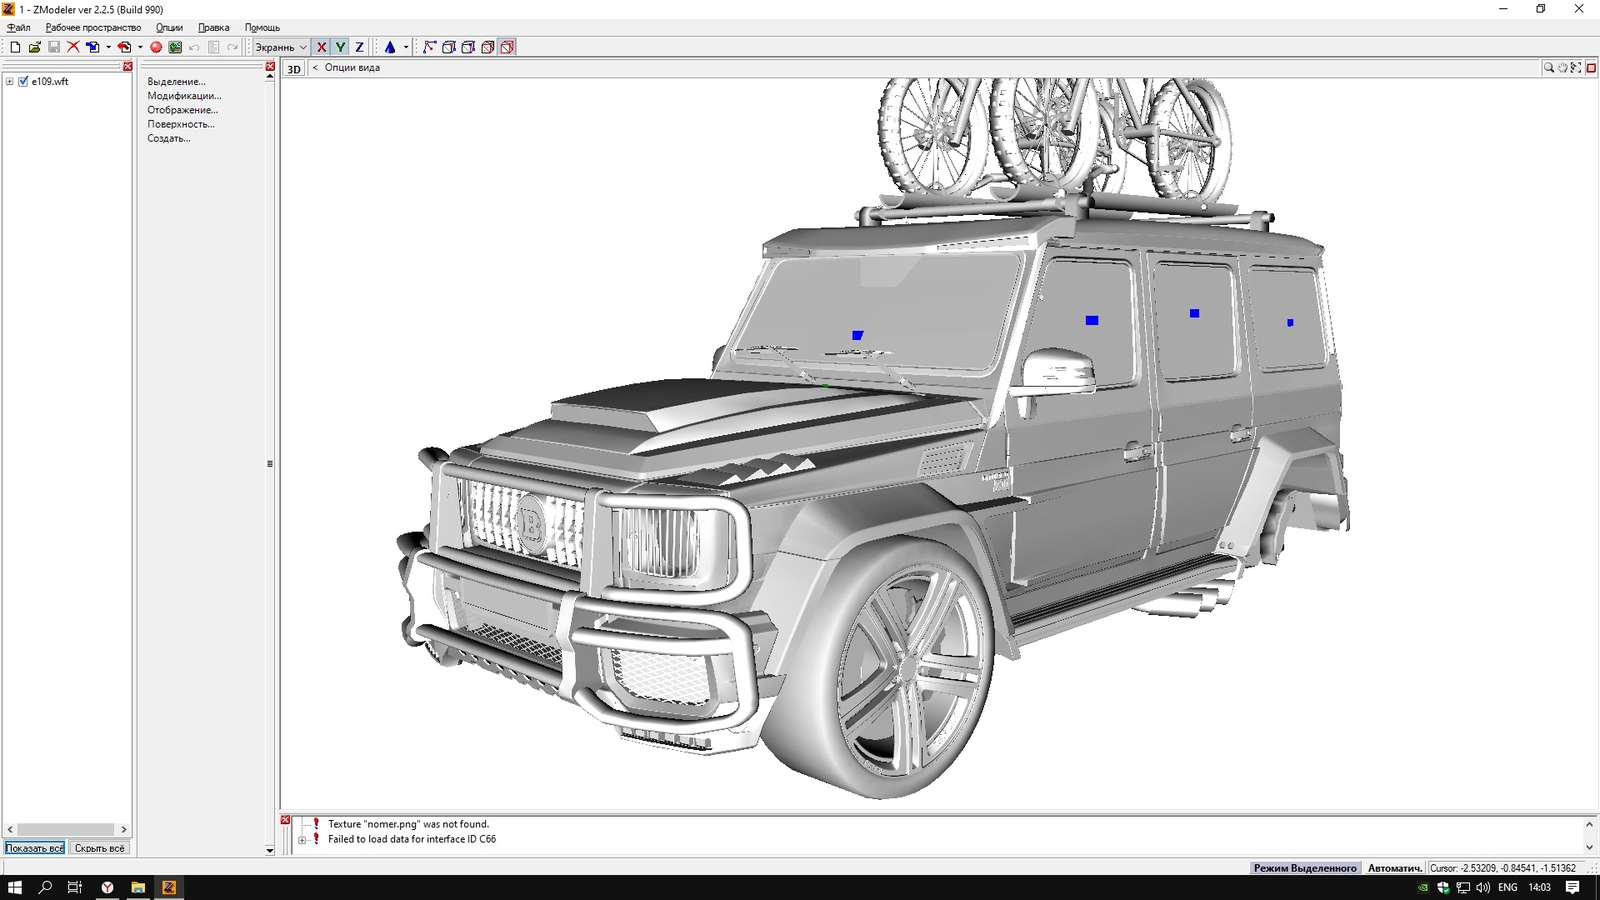
Task: Click the red X delete icon in the toolbar
Action: click(x=73, y=47)
